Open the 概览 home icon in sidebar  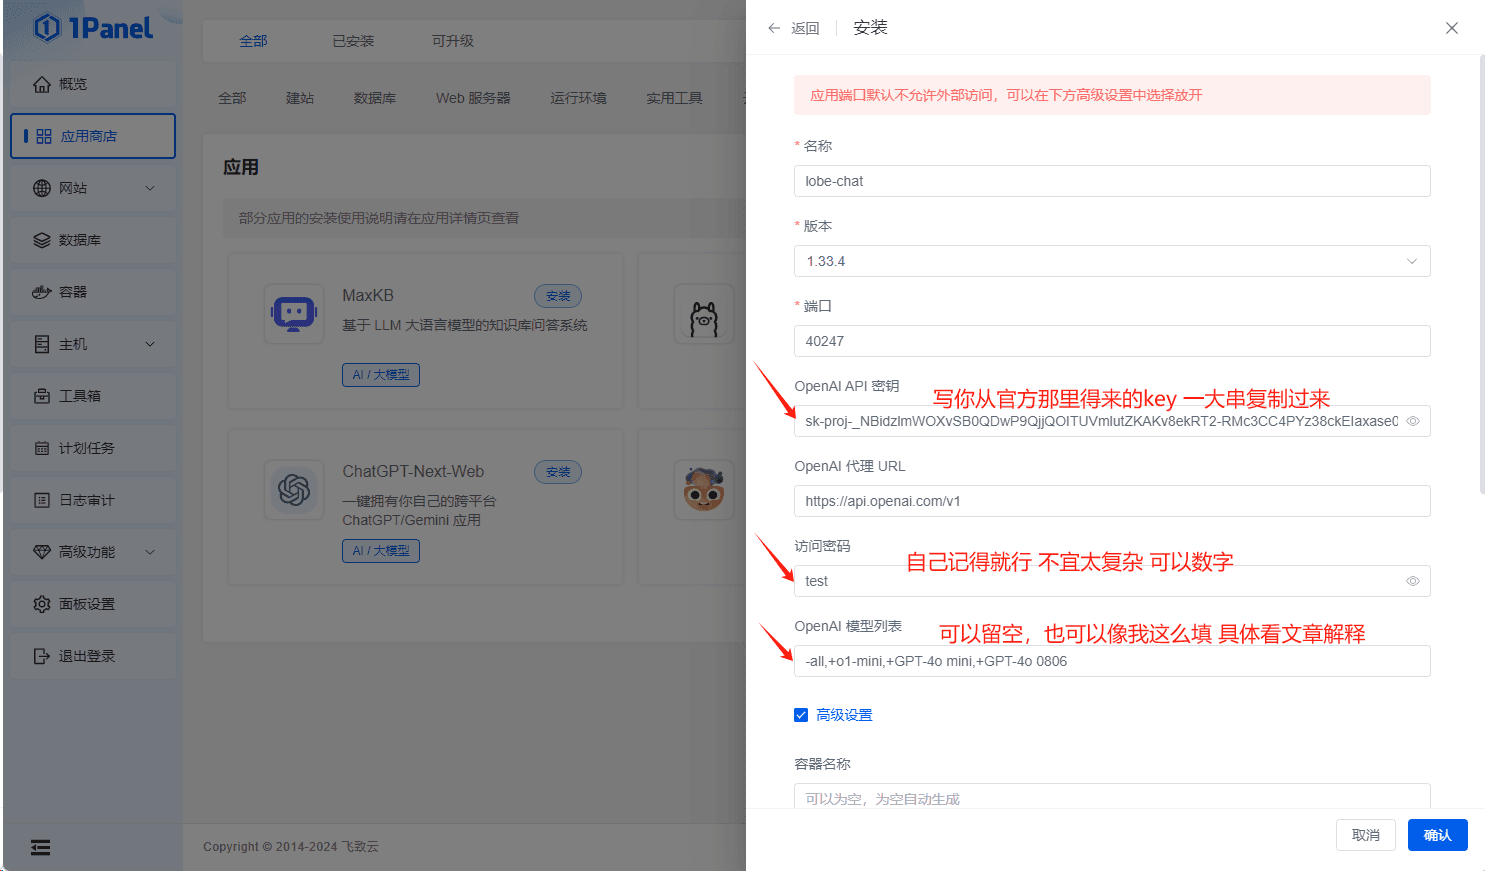[42, 84]
